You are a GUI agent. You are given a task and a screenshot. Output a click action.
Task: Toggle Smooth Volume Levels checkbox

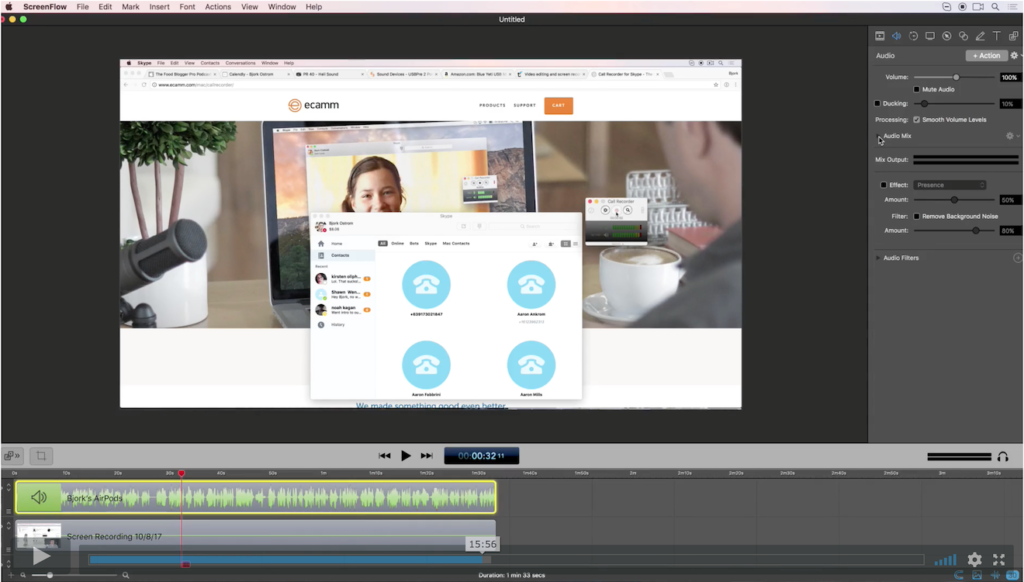(x=916, y=120)
